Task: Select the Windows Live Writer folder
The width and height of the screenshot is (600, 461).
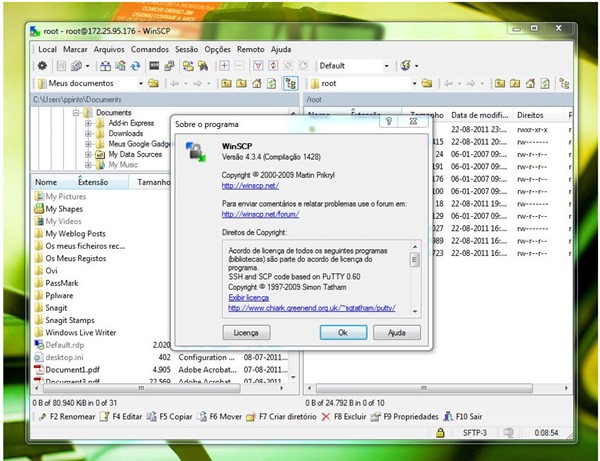Action: pos(81,332)
